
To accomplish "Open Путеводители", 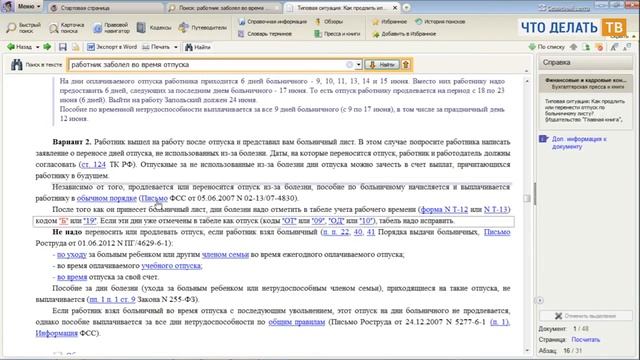I will click(x=203, y=28).
